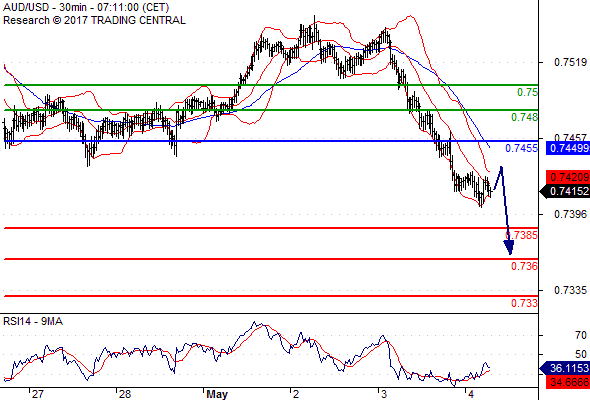The image size is (590, 400).
Task: Click the red 0.74209 price tag
Action: click(x=568, y=177)
